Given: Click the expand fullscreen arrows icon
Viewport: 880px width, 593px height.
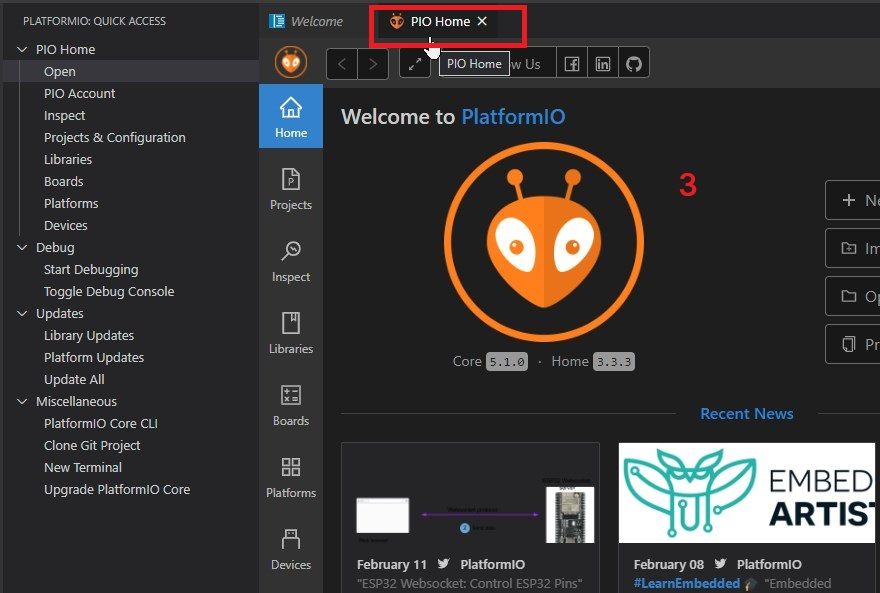Looking at the screenshot, I should click(415, 64).
